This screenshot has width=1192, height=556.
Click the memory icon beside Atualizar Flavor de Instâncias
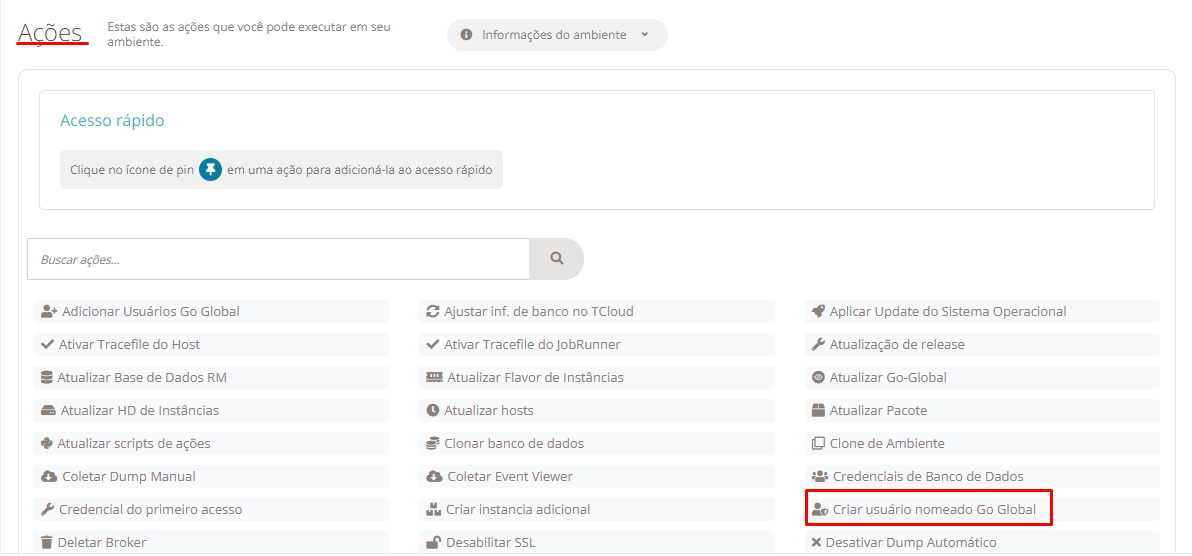click(434, 377)
